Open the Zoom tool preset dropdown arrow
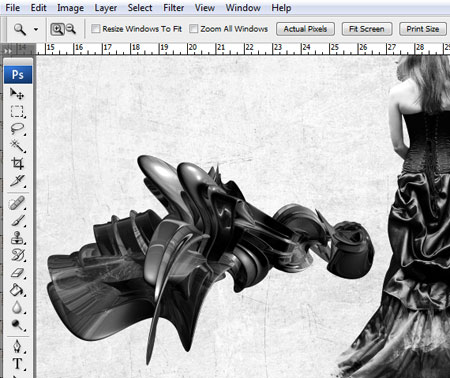Screen dimensions: 450x378 click(x=36, y=29)
